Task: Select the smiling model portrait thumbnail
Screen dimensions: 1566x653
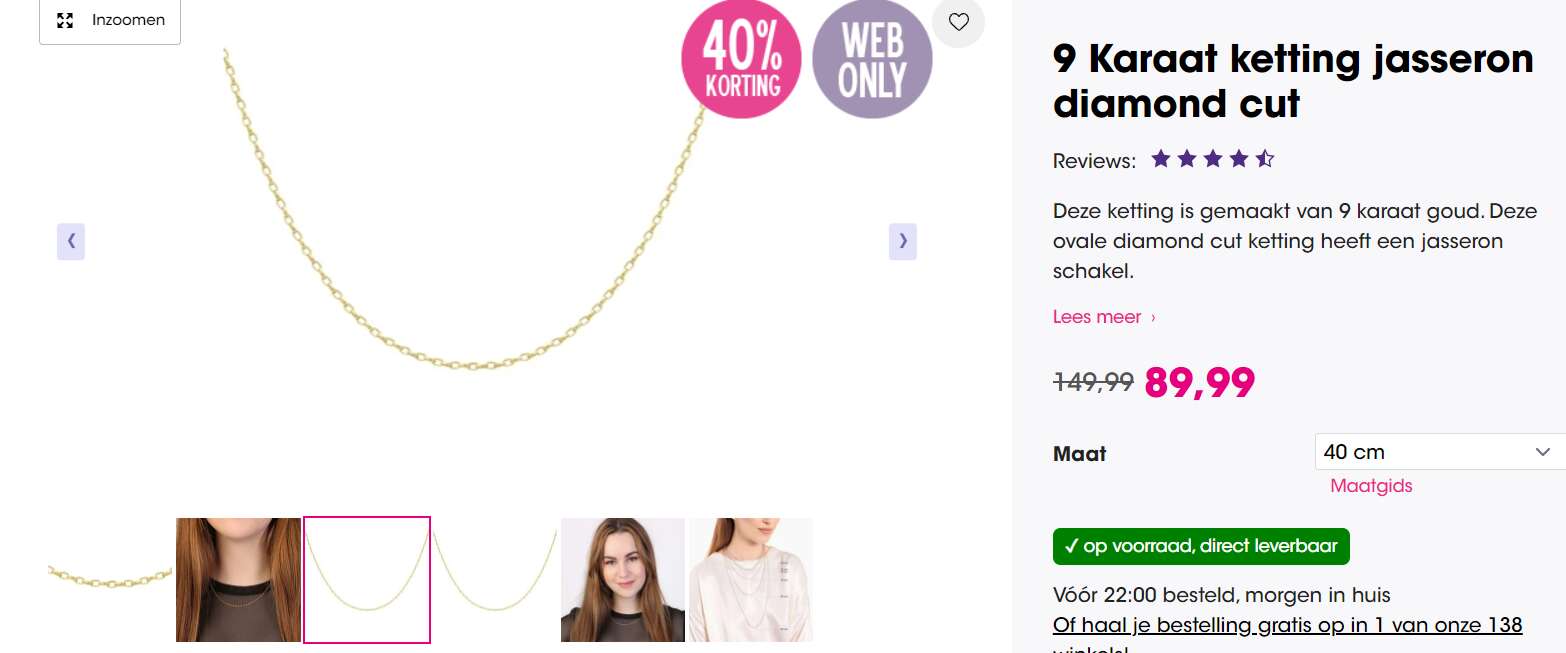Action: 623,580
